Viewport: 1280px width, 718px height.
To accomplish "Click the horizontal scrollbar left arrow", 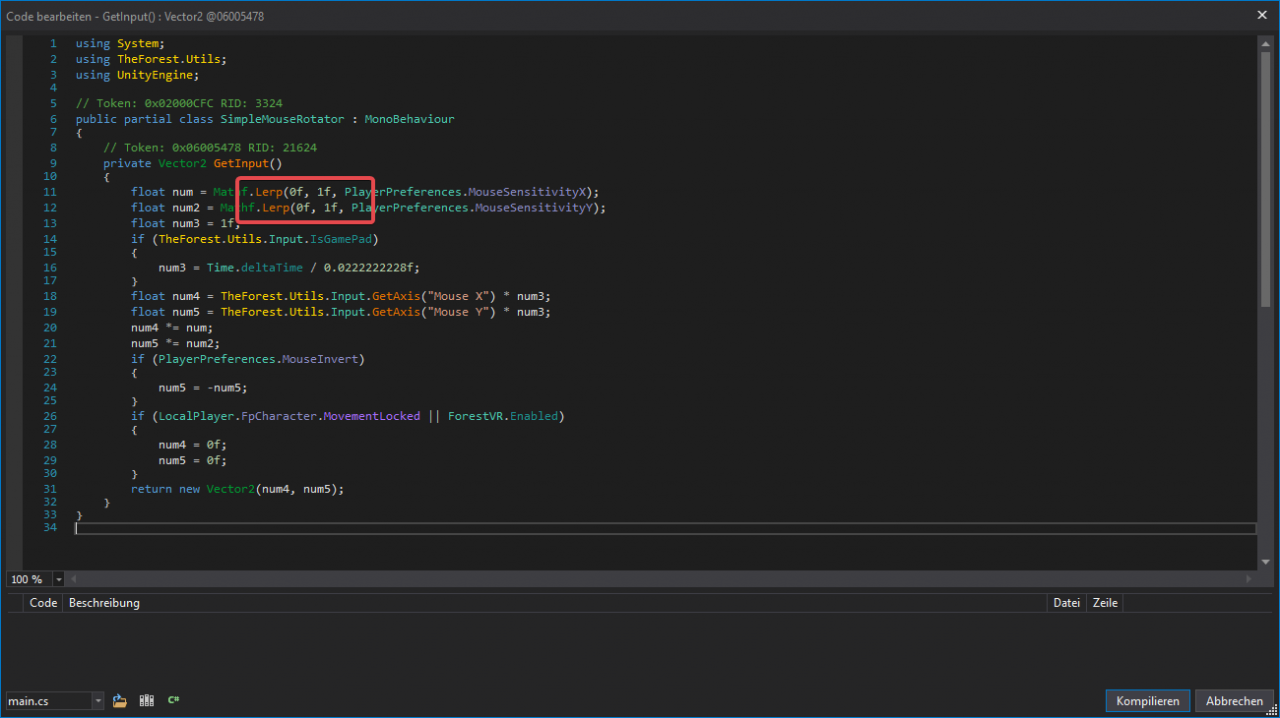I will (x=74, y=579).
